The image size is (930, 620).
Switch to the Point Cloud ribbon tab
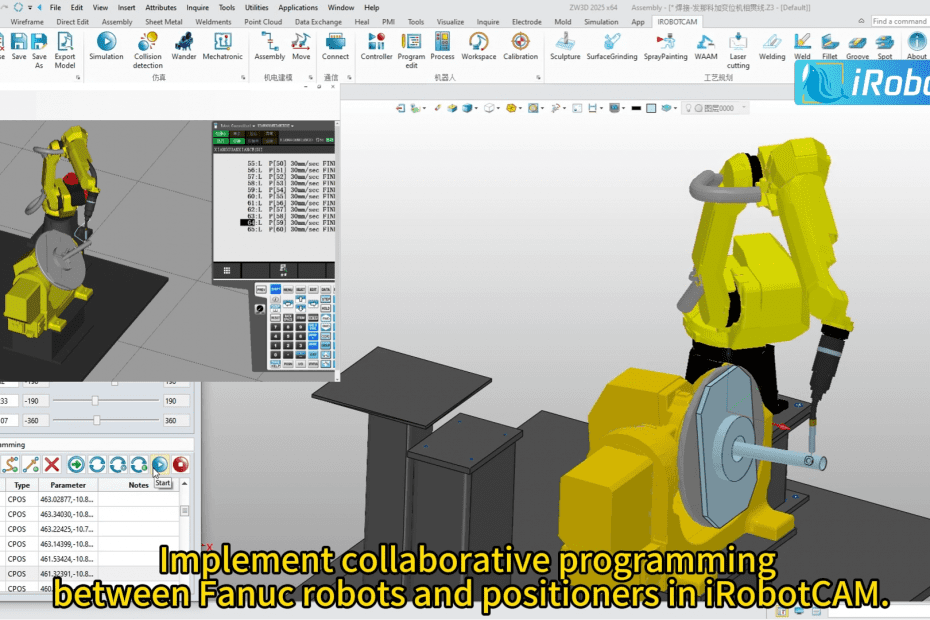coord(263,22)
